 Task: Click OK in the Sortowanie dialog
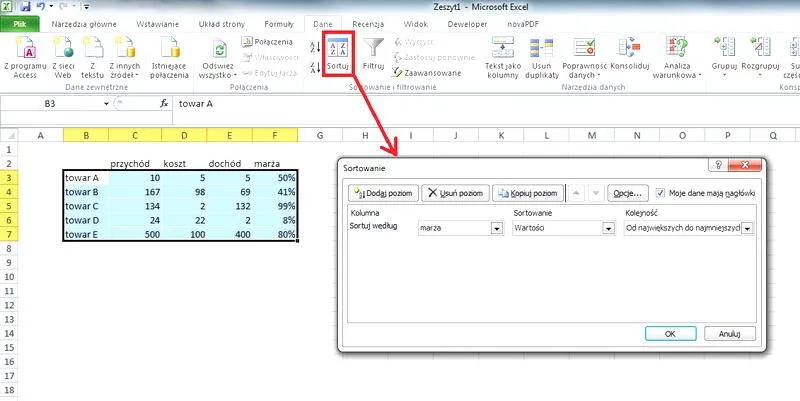click(x=671, y=333)
